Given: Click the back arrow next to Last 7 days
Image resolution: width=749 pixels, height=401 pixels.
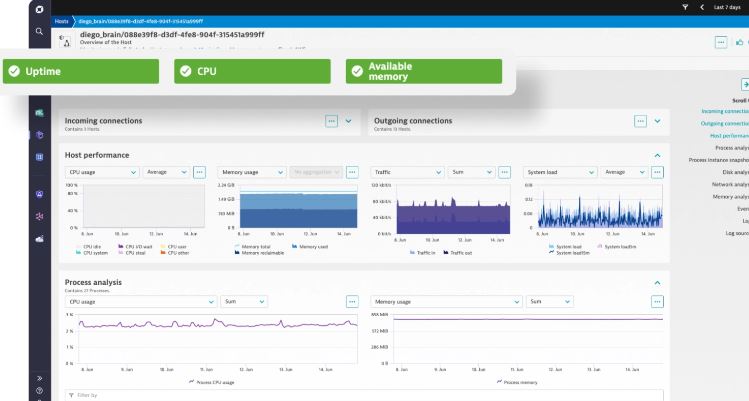Looking at the screenshot, I should point(702,7).
